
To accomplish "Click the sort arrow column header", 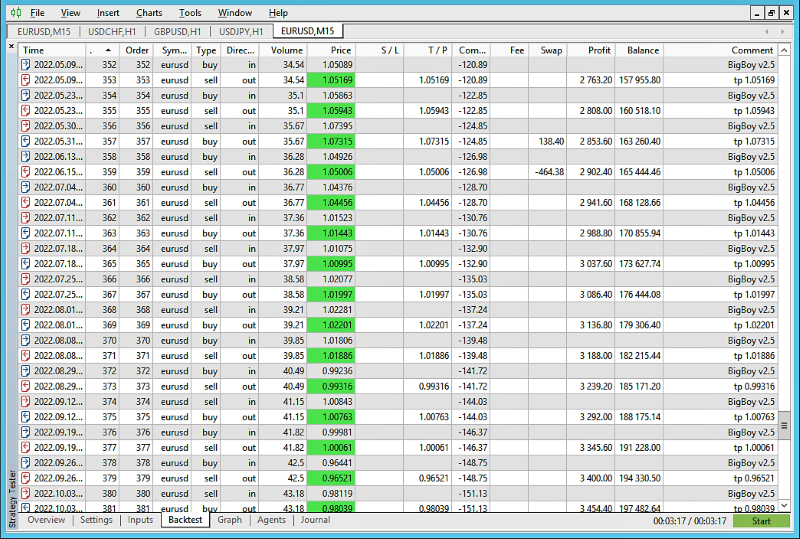I will (103, 50).
